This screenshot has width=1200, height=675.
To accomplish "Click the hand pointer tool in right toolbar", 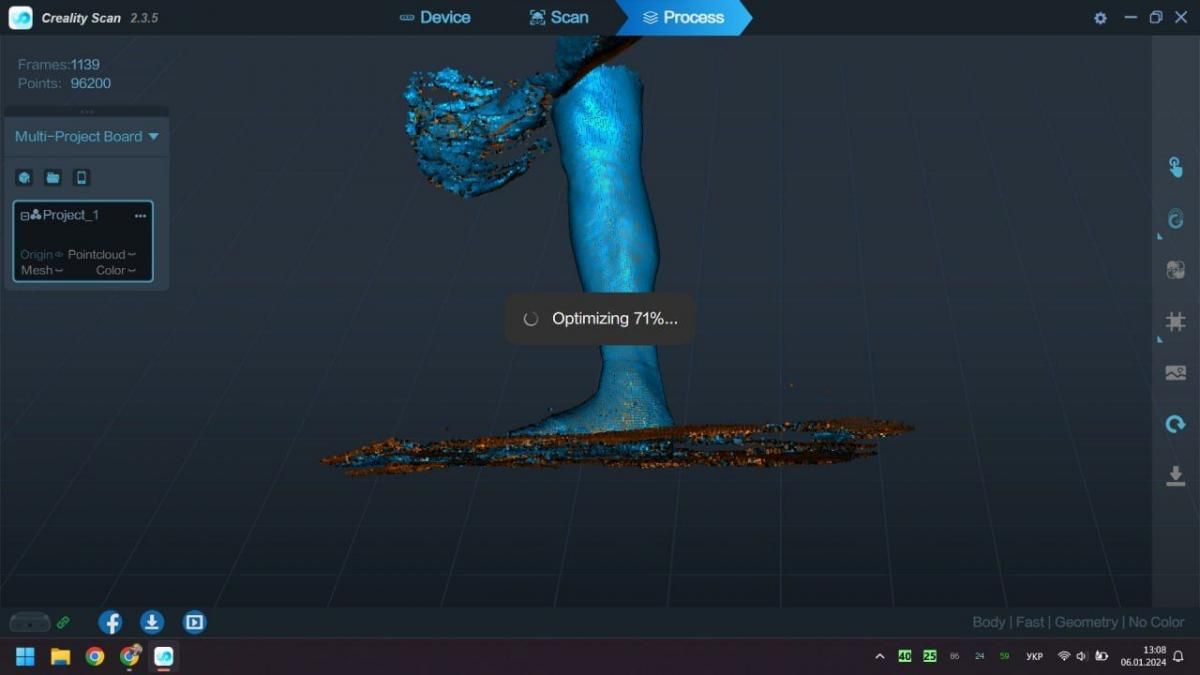I will [1176, 167].
